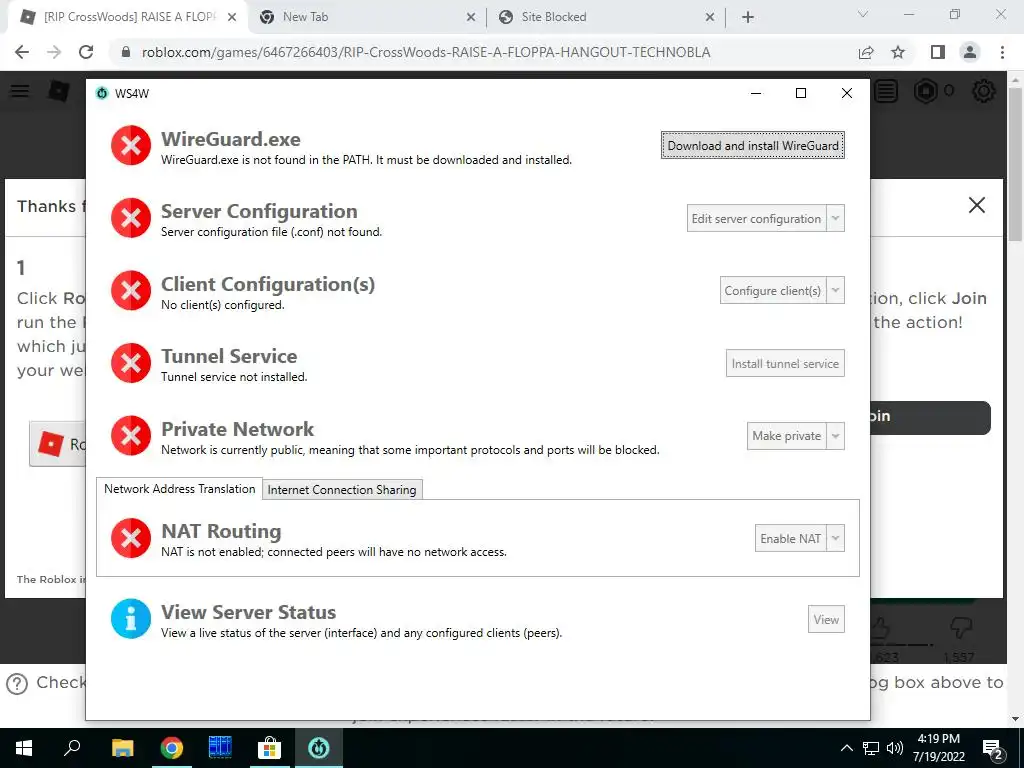1024x768 pixels.
Task: Reload the Roblox page in Chrome
Action: [x=86, y=52]
